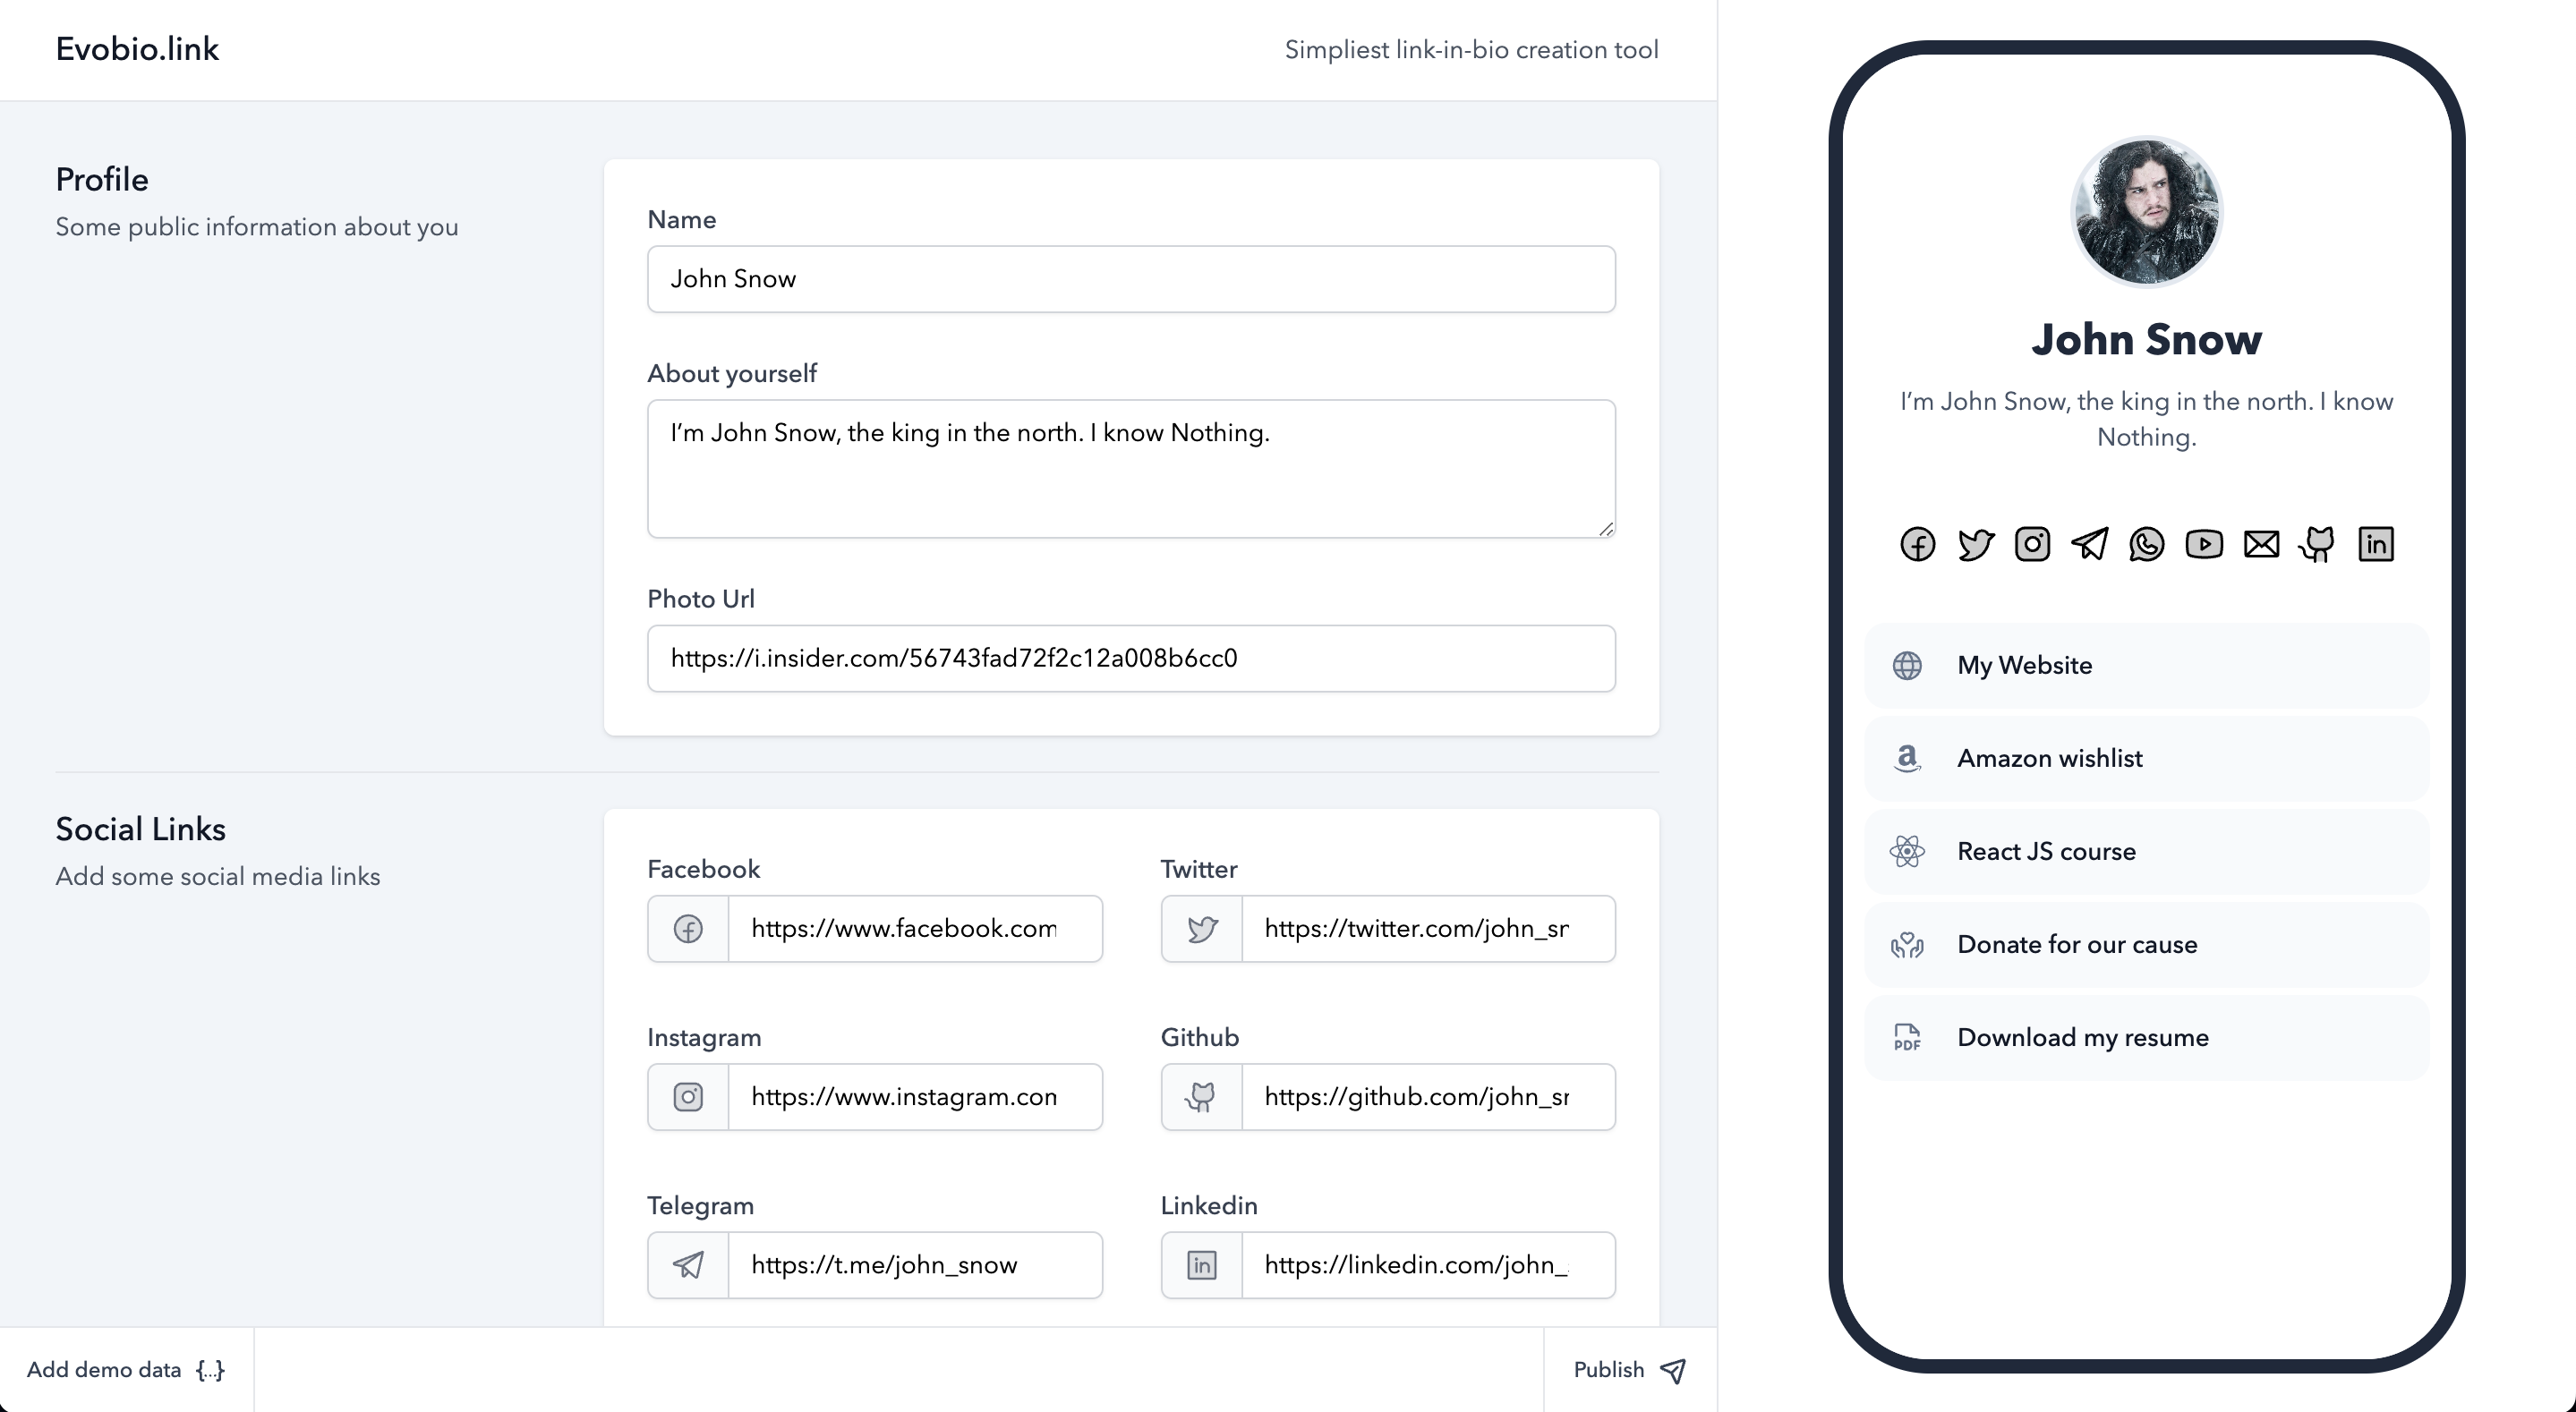Click 'Add some social media links' text

click(x=218, y=876)
